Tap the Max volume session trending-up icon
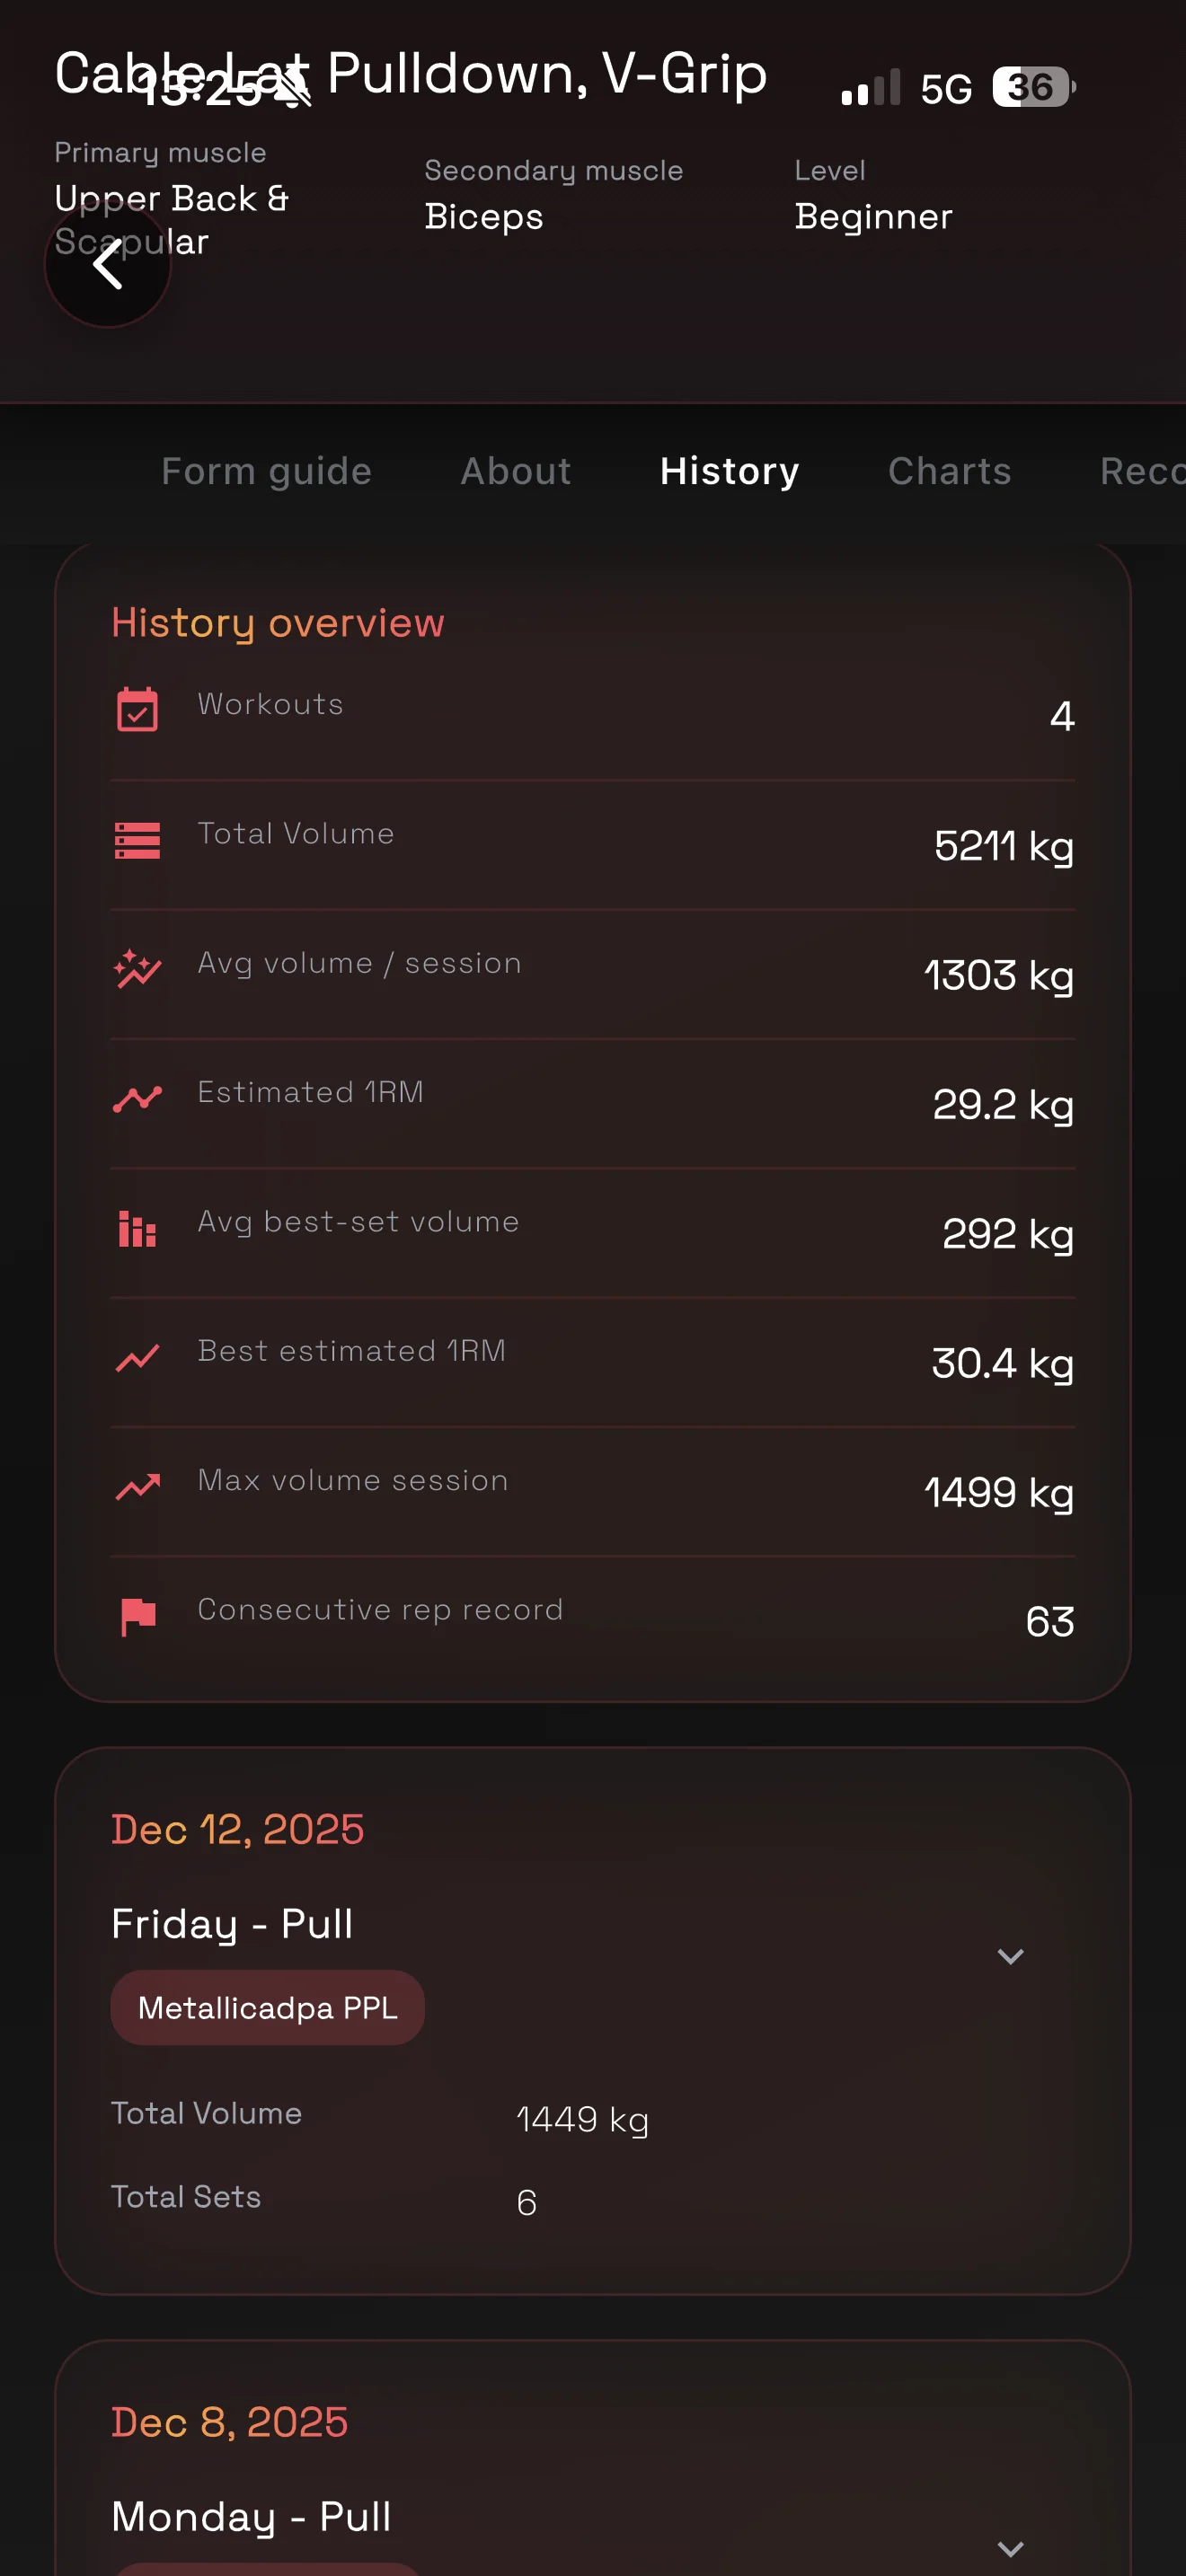Image resolution: width=1186 pixels, height=2576 pixels. click(137, 1487)
